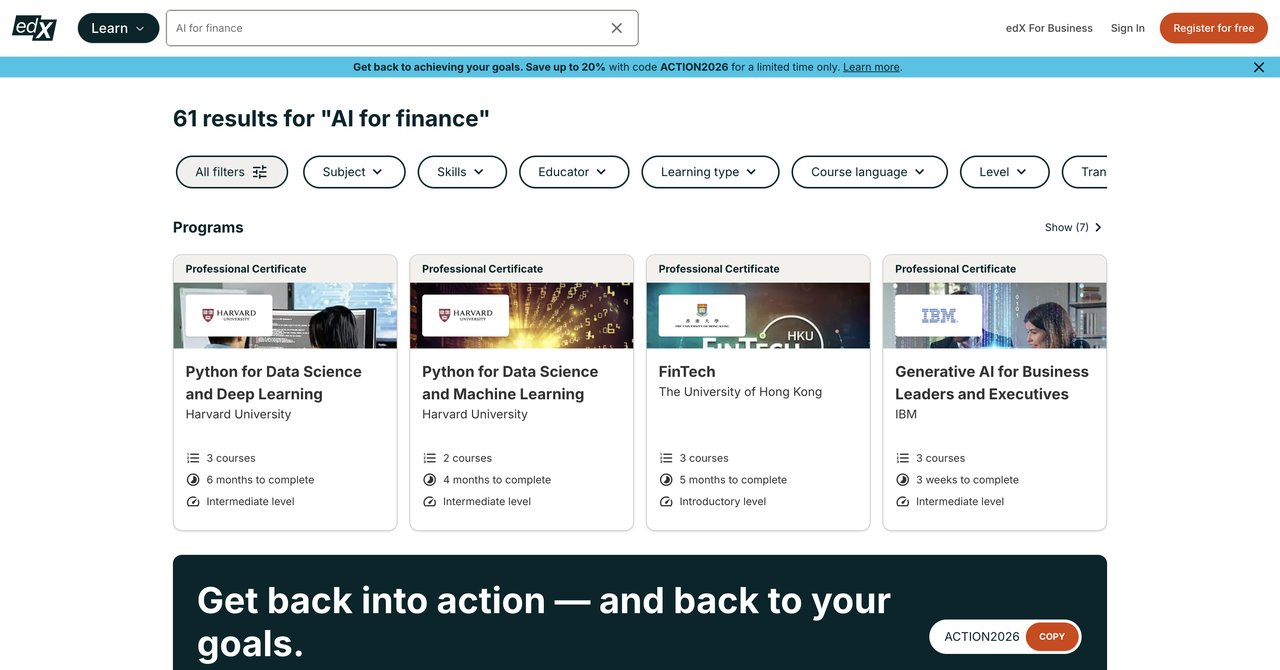Click the Programs section heading

click(208, 228)
